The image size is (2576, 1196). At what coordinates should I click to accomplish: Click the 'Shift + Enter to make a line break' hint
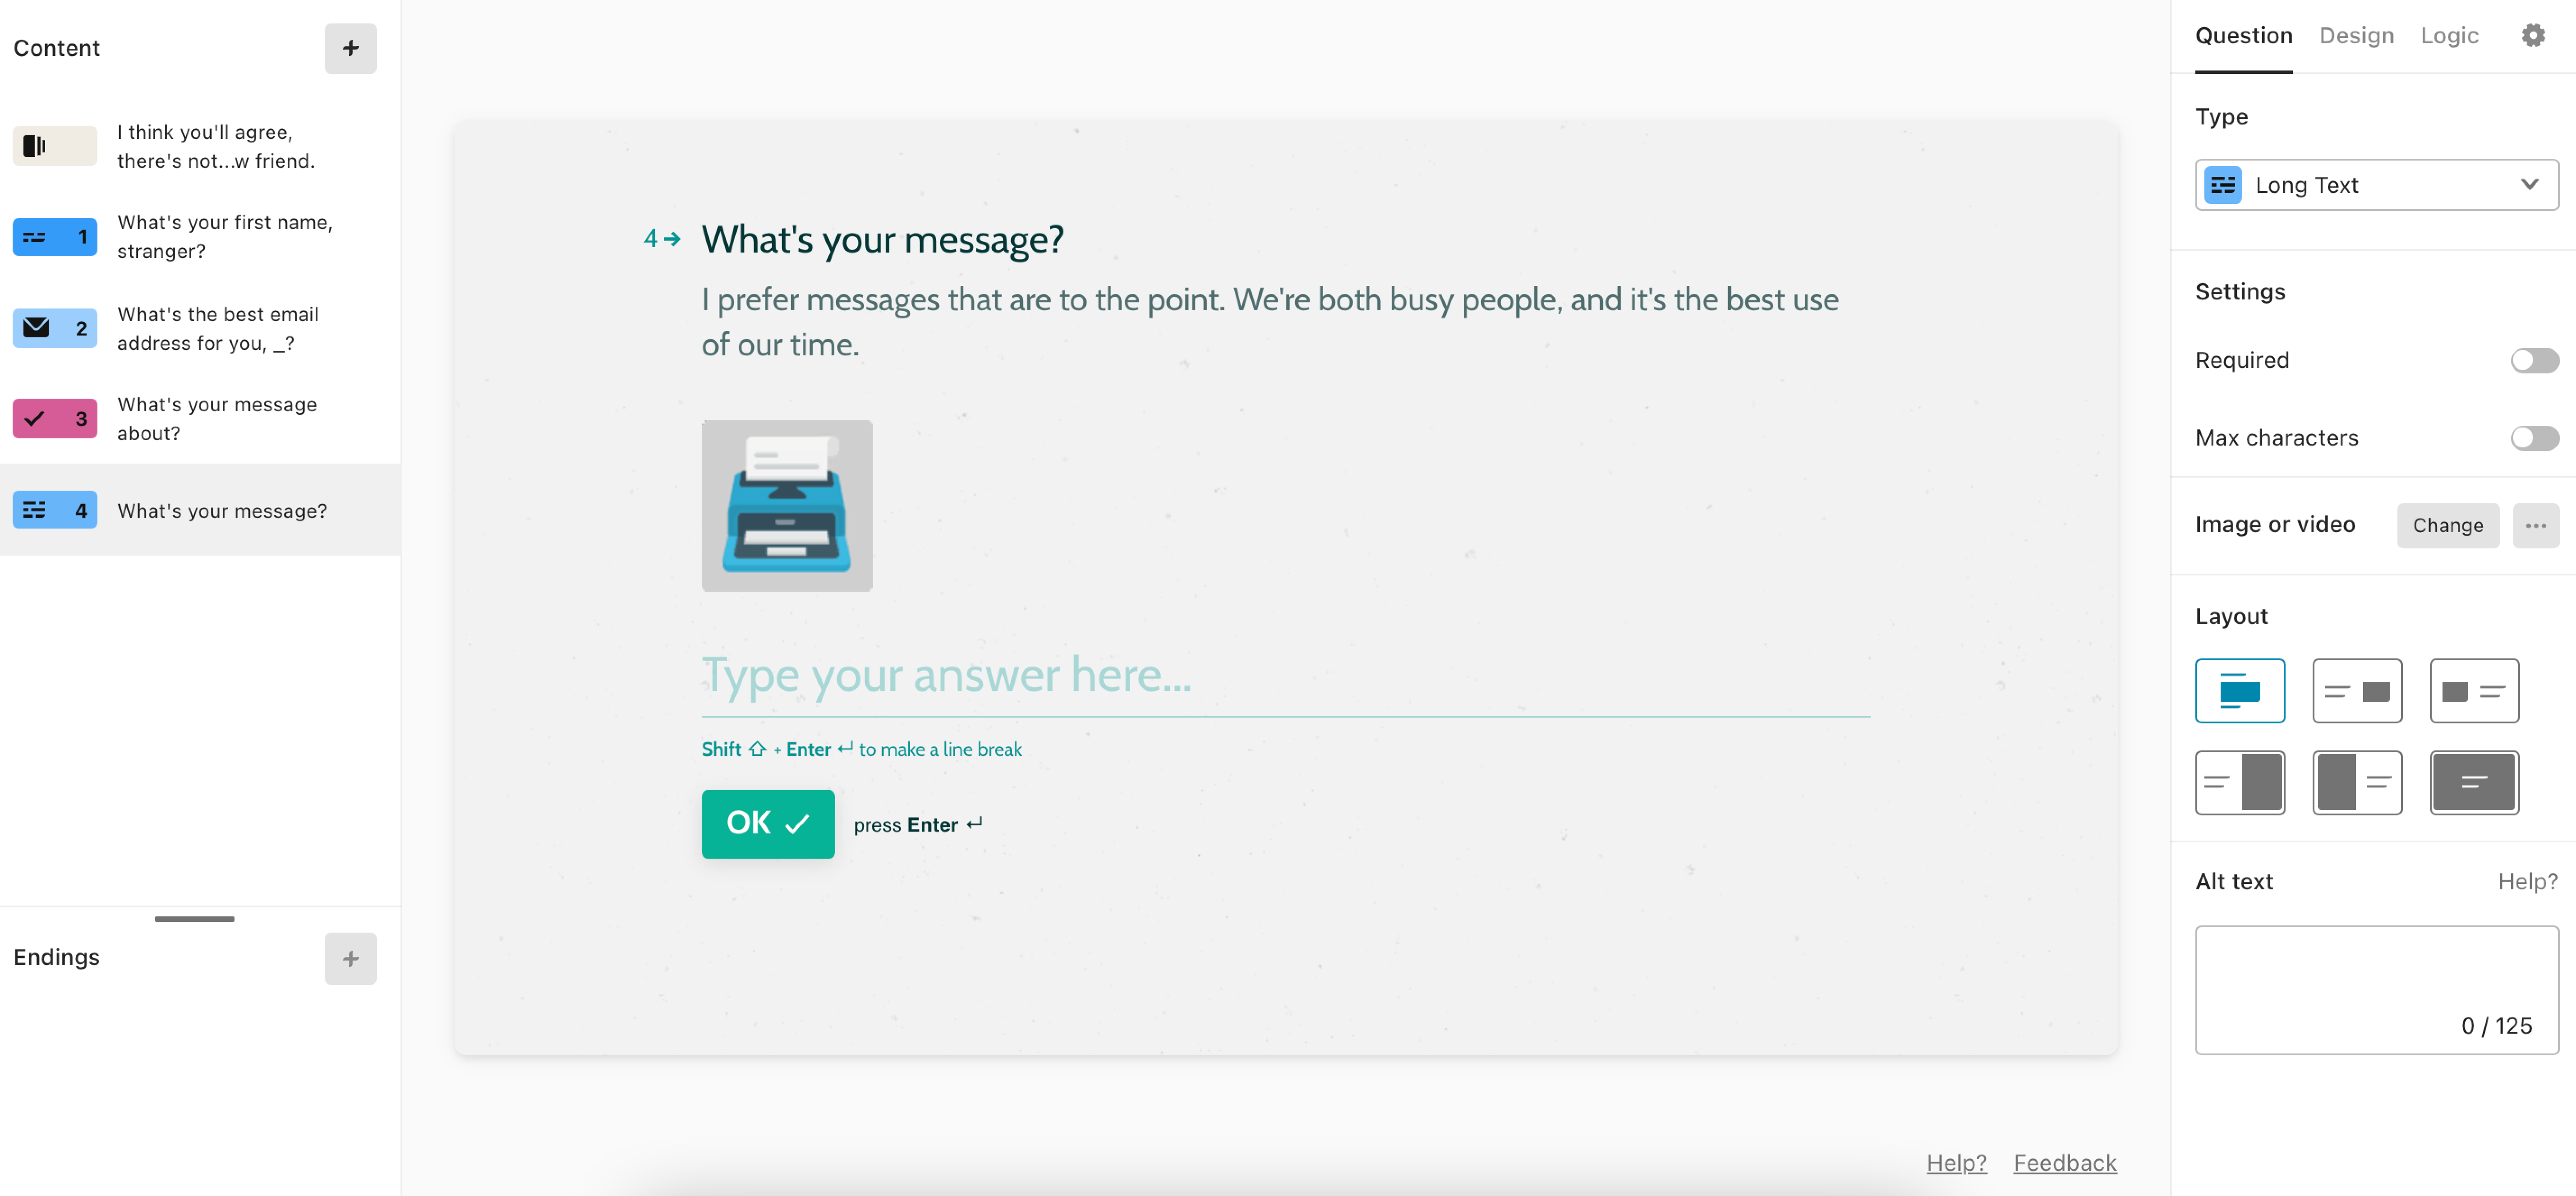click(x=861, y=749)
